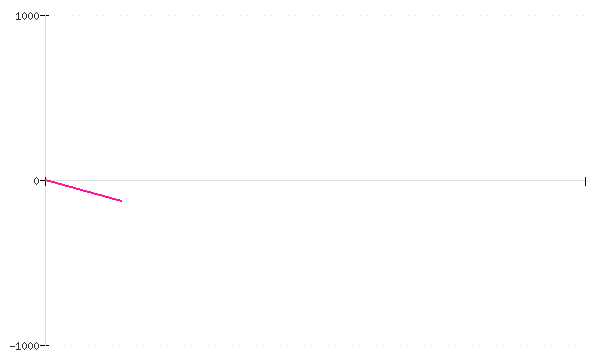Click the tick mark beside 1000

44,16
